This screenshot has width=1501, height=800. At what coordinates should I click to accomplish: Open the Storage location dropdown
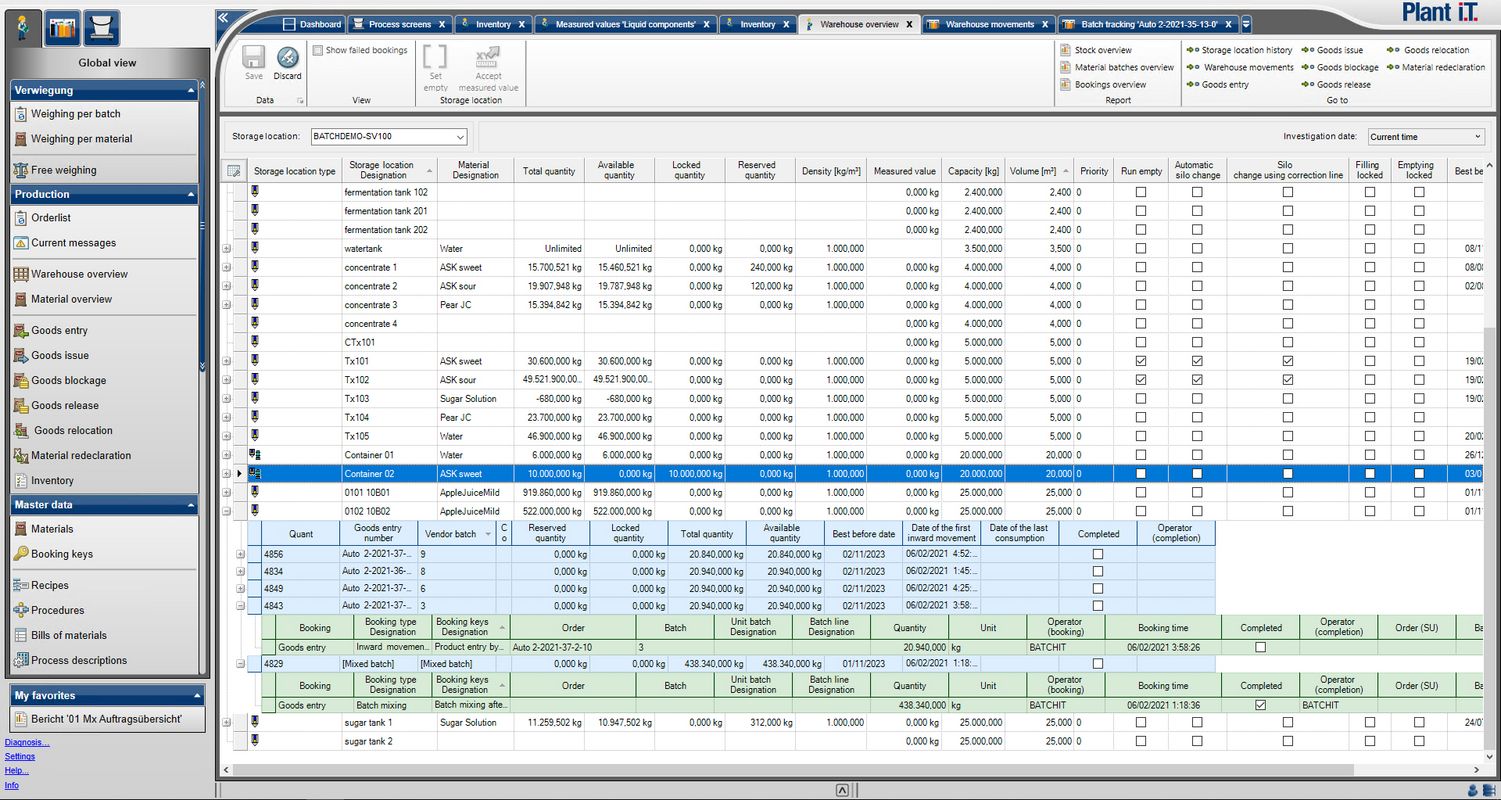click(460, 136)
